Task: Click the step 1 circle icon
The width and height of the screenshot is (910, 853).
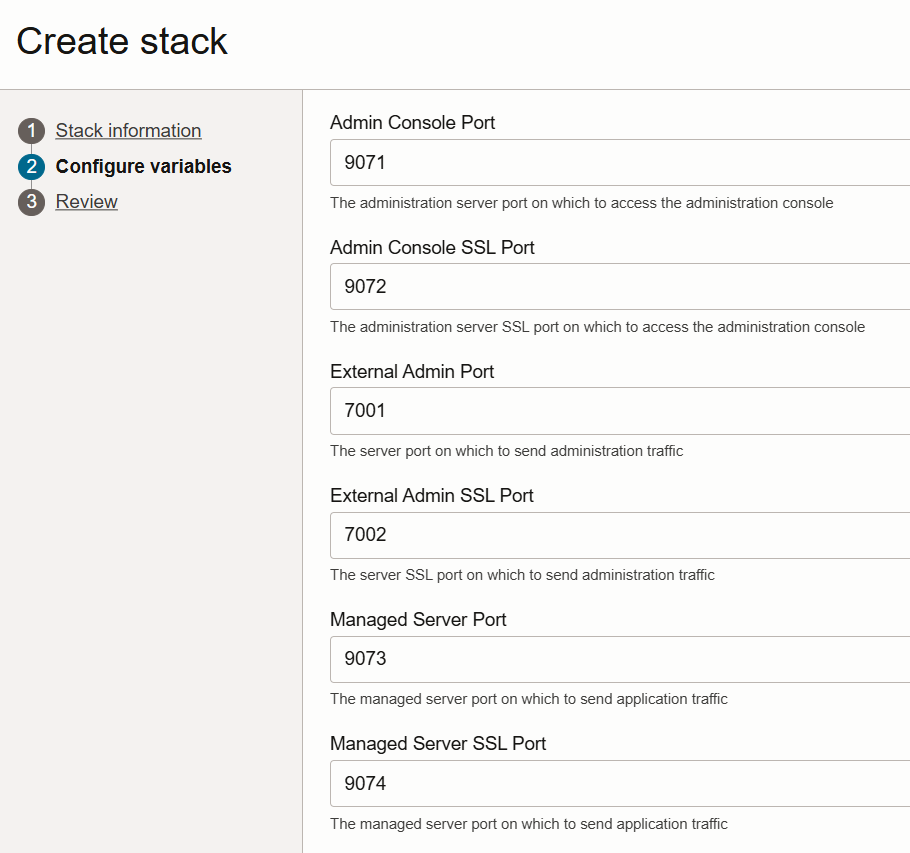Action: point(31,131)
